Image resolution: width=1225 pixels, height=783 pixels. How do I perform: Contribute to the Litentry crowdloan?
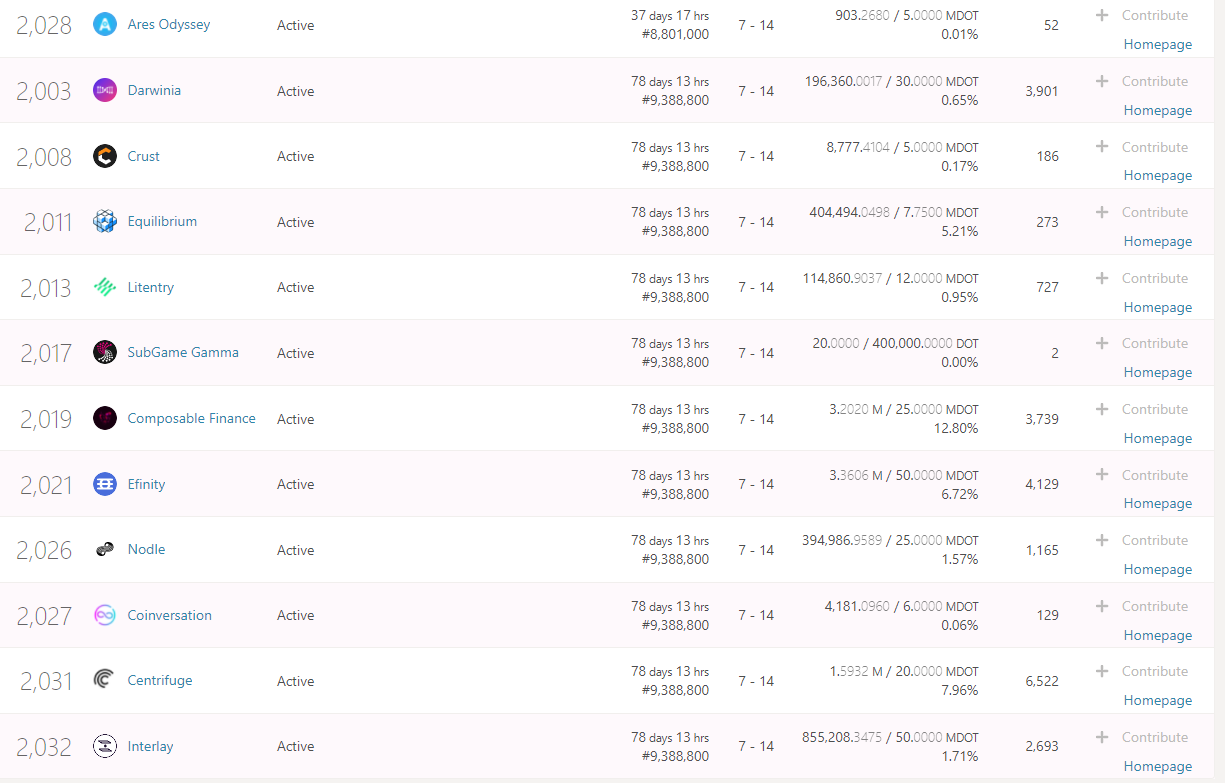coord(1142,278)
